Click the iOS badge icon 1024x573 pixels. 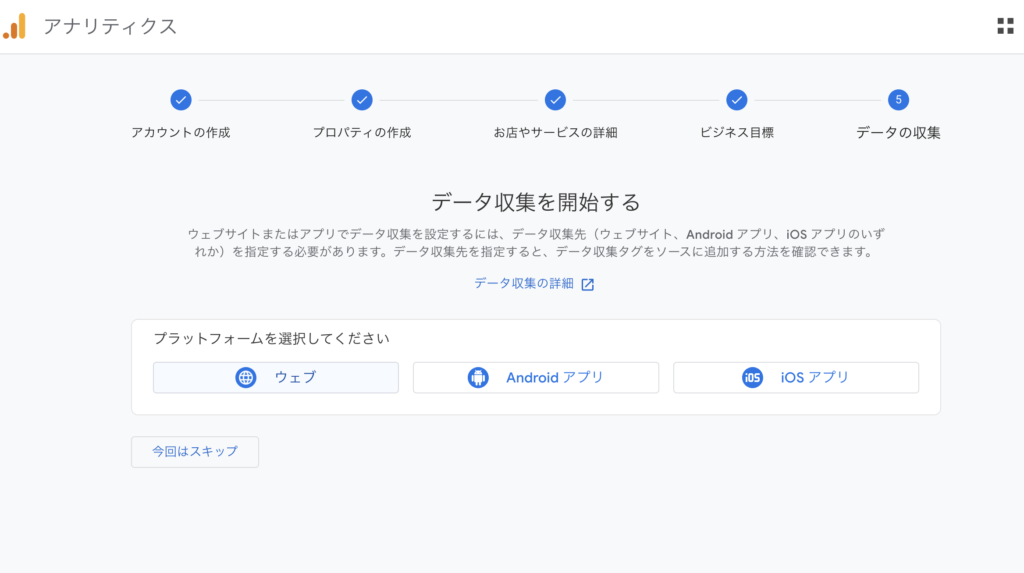coord(752,378)
